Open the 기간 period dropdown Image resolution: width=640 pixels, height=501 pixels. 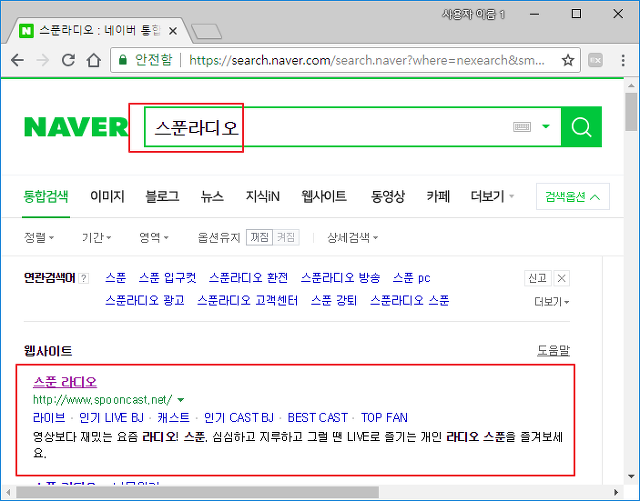[x=96, y=237]
